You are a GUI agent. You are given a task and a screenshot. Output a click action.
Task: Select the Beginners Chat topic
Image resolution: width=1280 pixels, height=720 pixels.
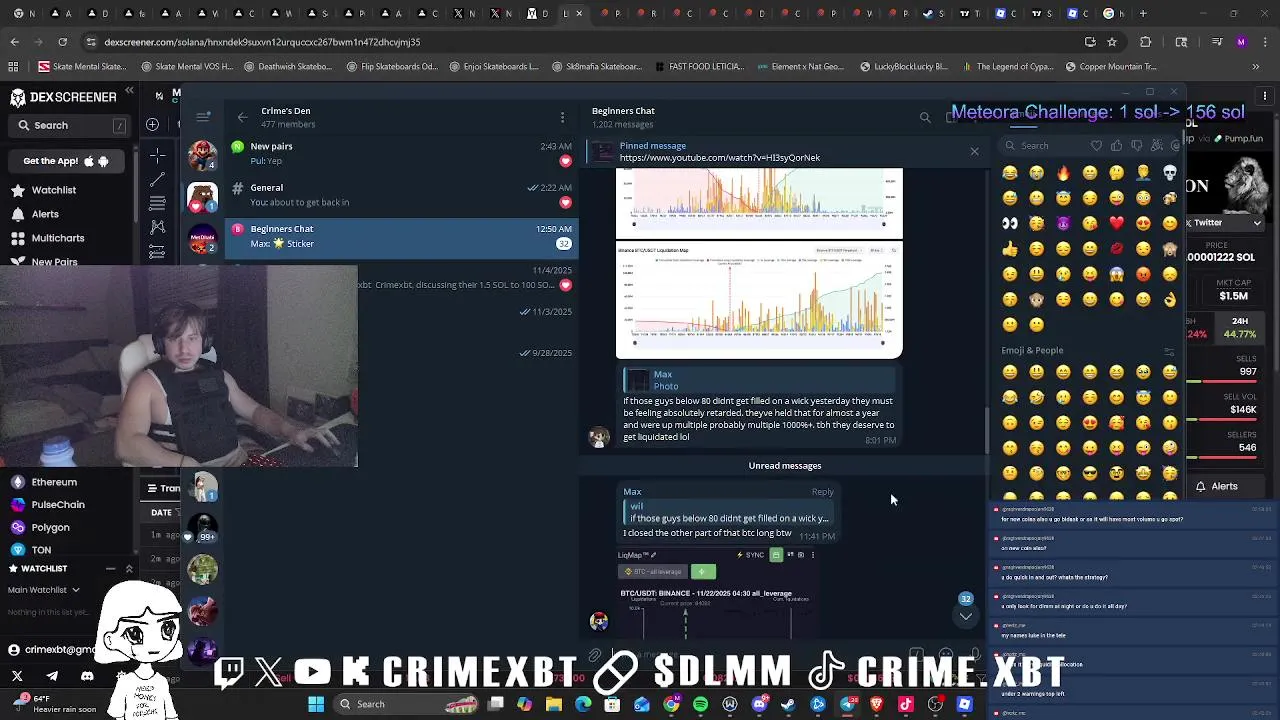pyautogui.click(x=402, y=236)
